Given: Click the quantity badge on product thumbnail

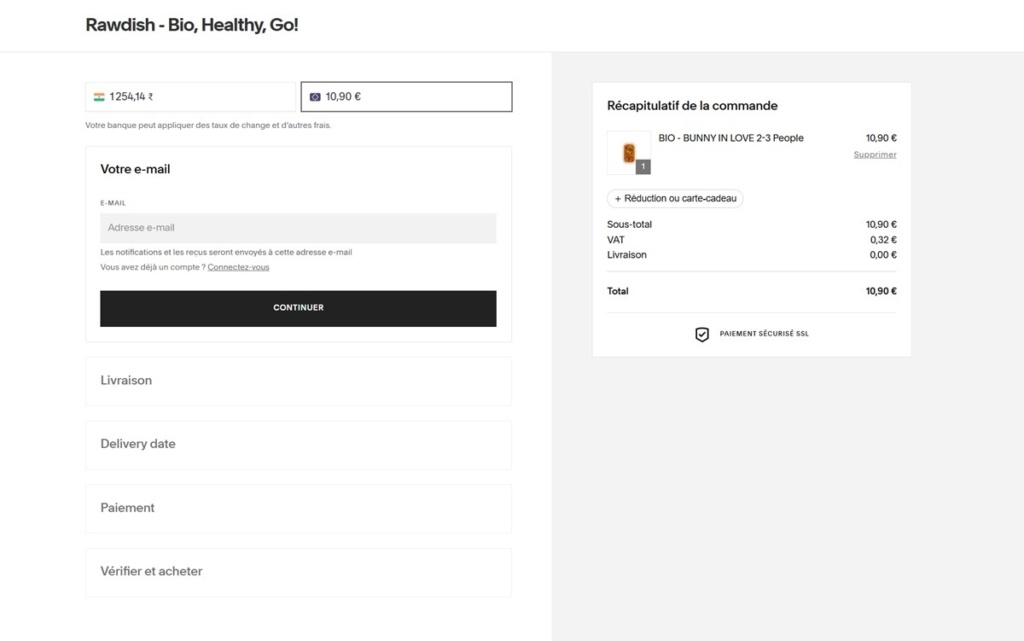Looking at the screenshot, I should pyautogui.click(x=643, y=166).
